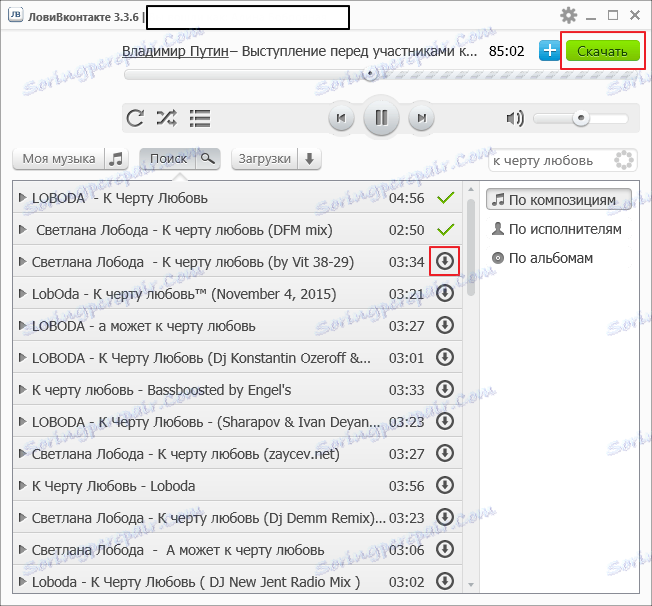Play Bassboosted by Engel's triangle

[x=22, y=389]
